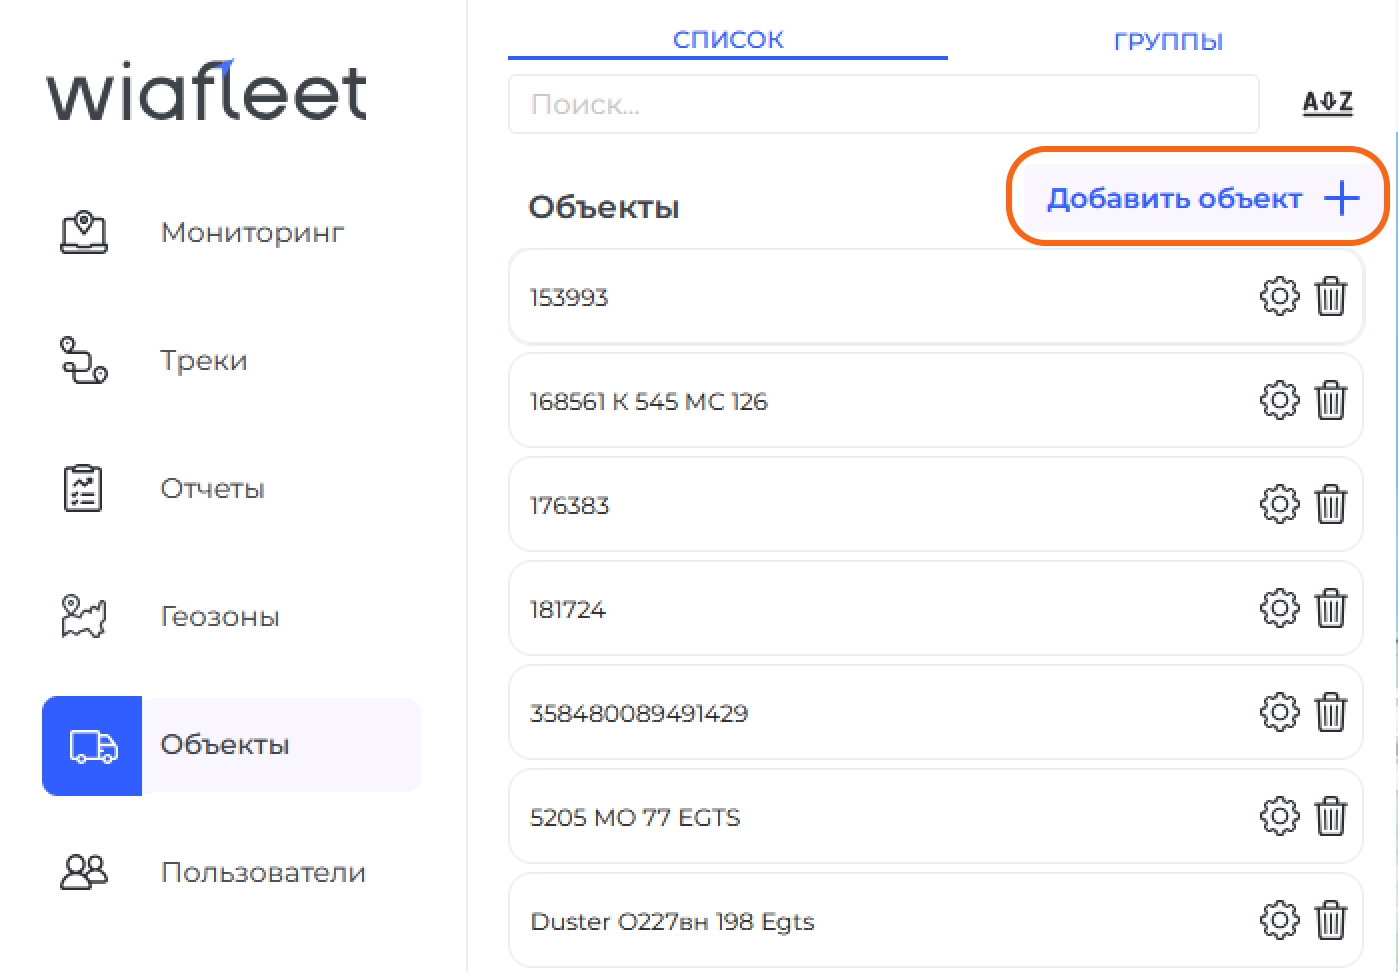Open settings for 5205 МО 77 EGTS
This screenshot has width=1398, height=972.
coord(1279,817)
